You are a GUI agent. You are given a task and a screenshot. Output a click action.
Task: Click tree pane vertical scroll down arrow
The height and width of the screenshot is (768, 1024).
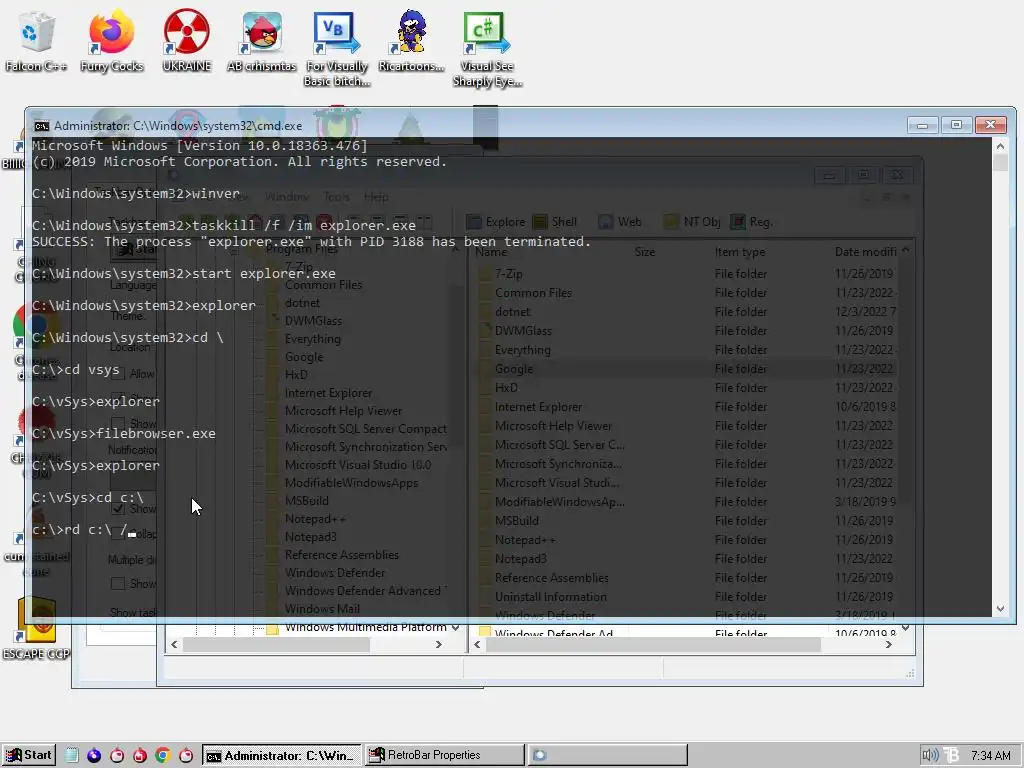456,628
